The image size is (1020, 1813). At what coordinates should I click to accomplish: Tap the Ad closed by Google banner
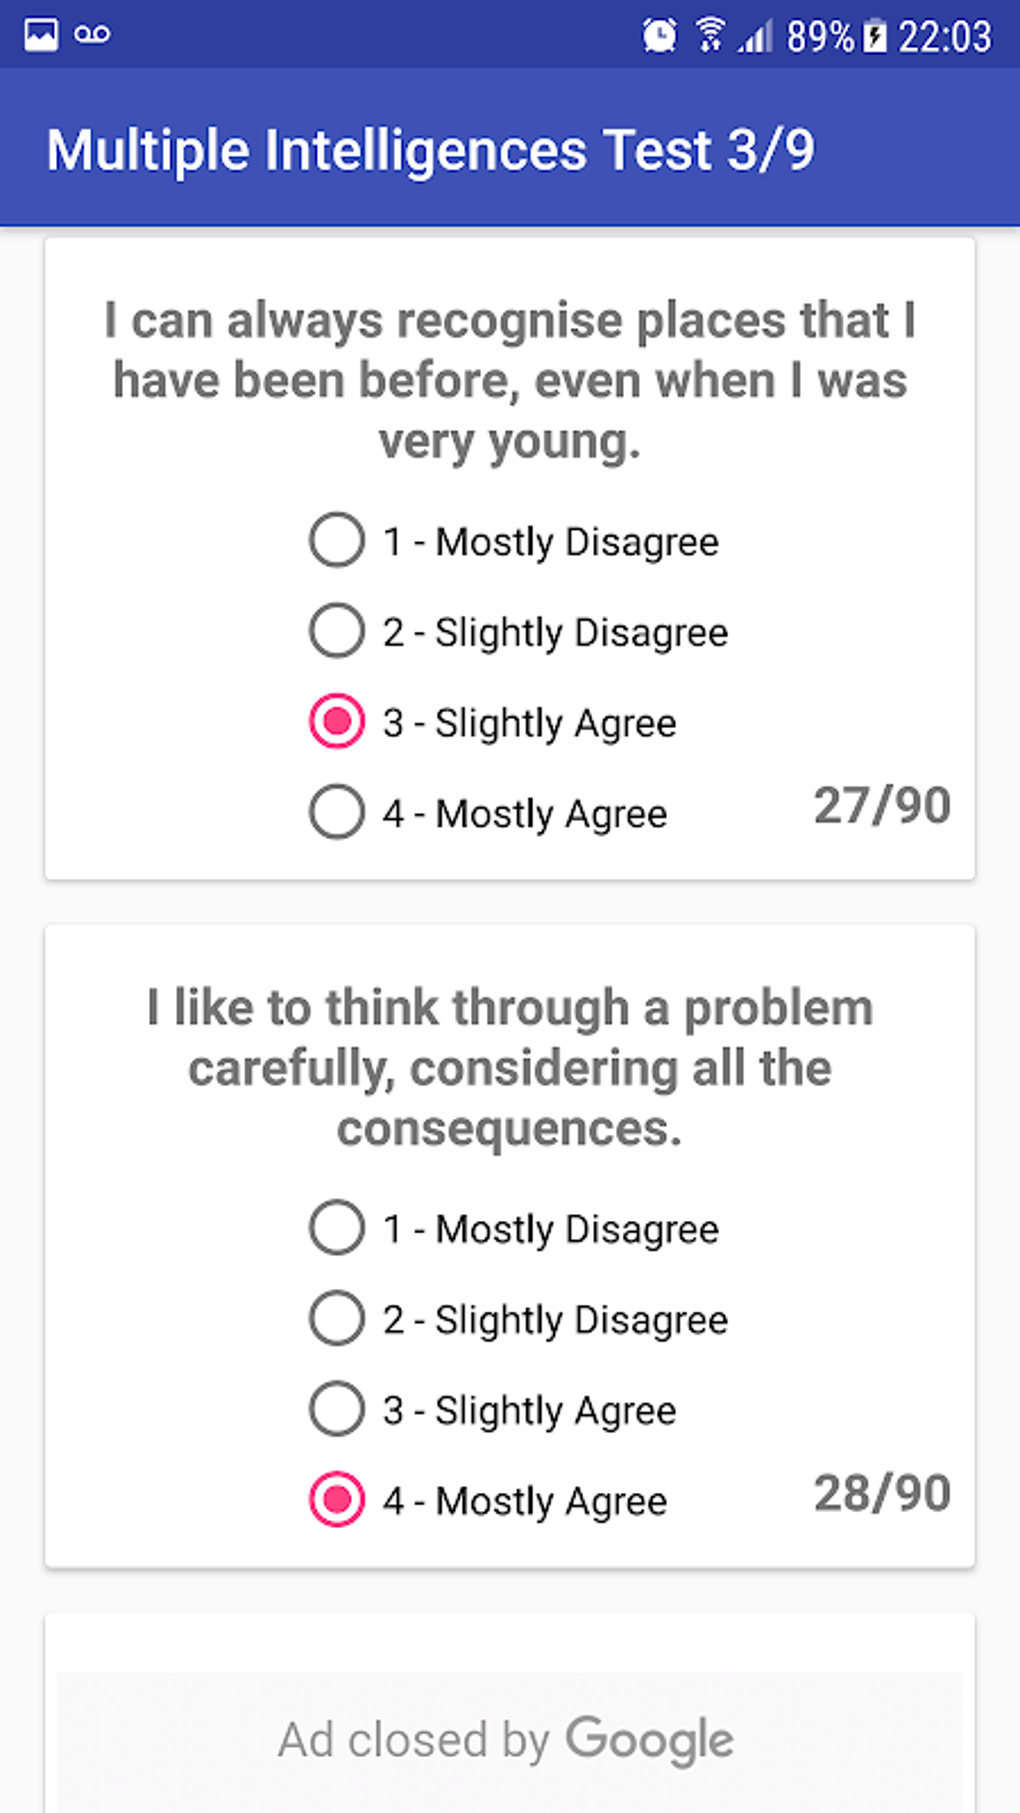(506, 1739)
